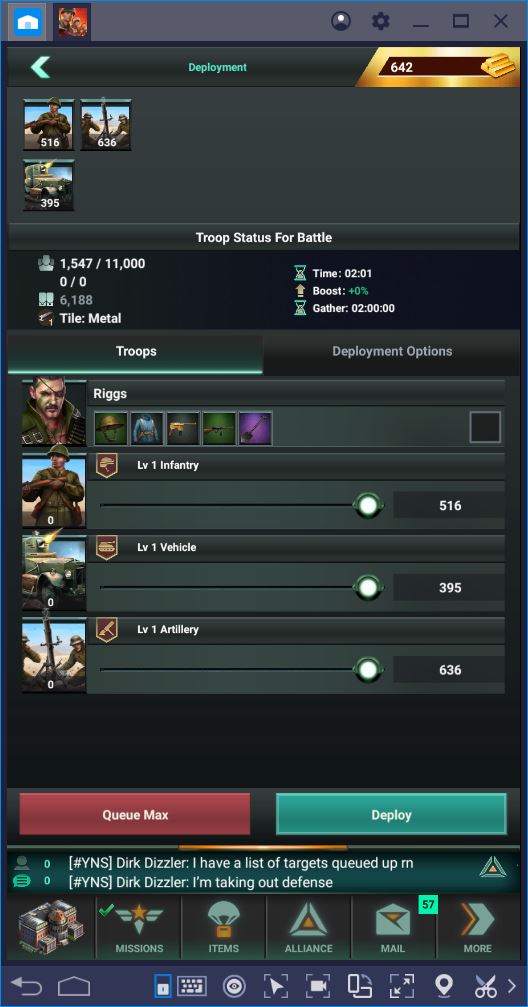Viewport: 528px width, 1007px height.
Task: Click the Deploy button
Action: click(x=391, y=814)
